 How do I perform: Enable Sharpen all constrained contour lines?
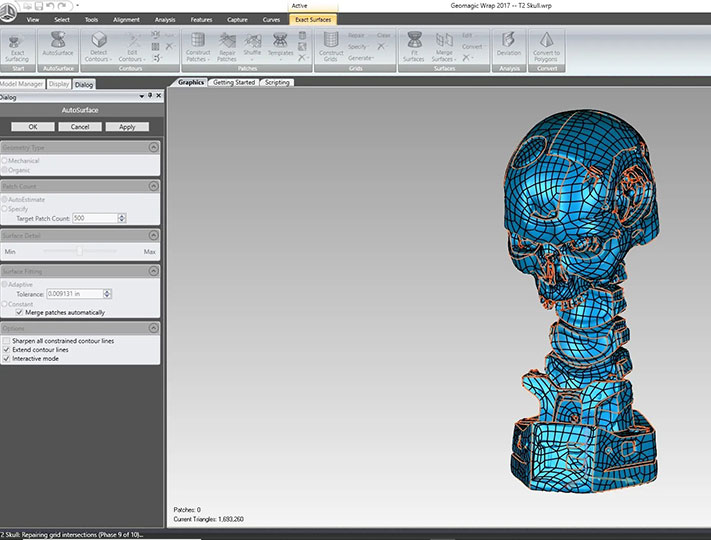pyautogui.click(x=7, y=341)
